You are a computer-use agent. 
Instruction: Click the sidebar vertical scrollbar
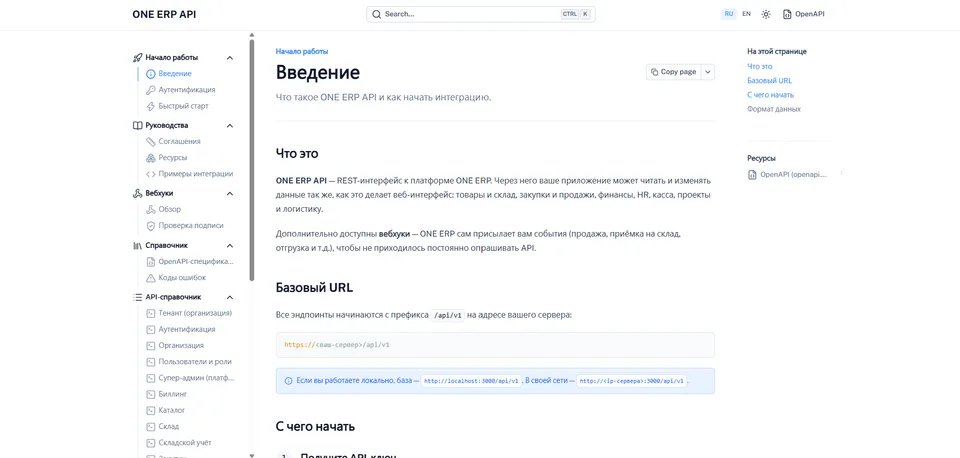(x=252, y=159)
